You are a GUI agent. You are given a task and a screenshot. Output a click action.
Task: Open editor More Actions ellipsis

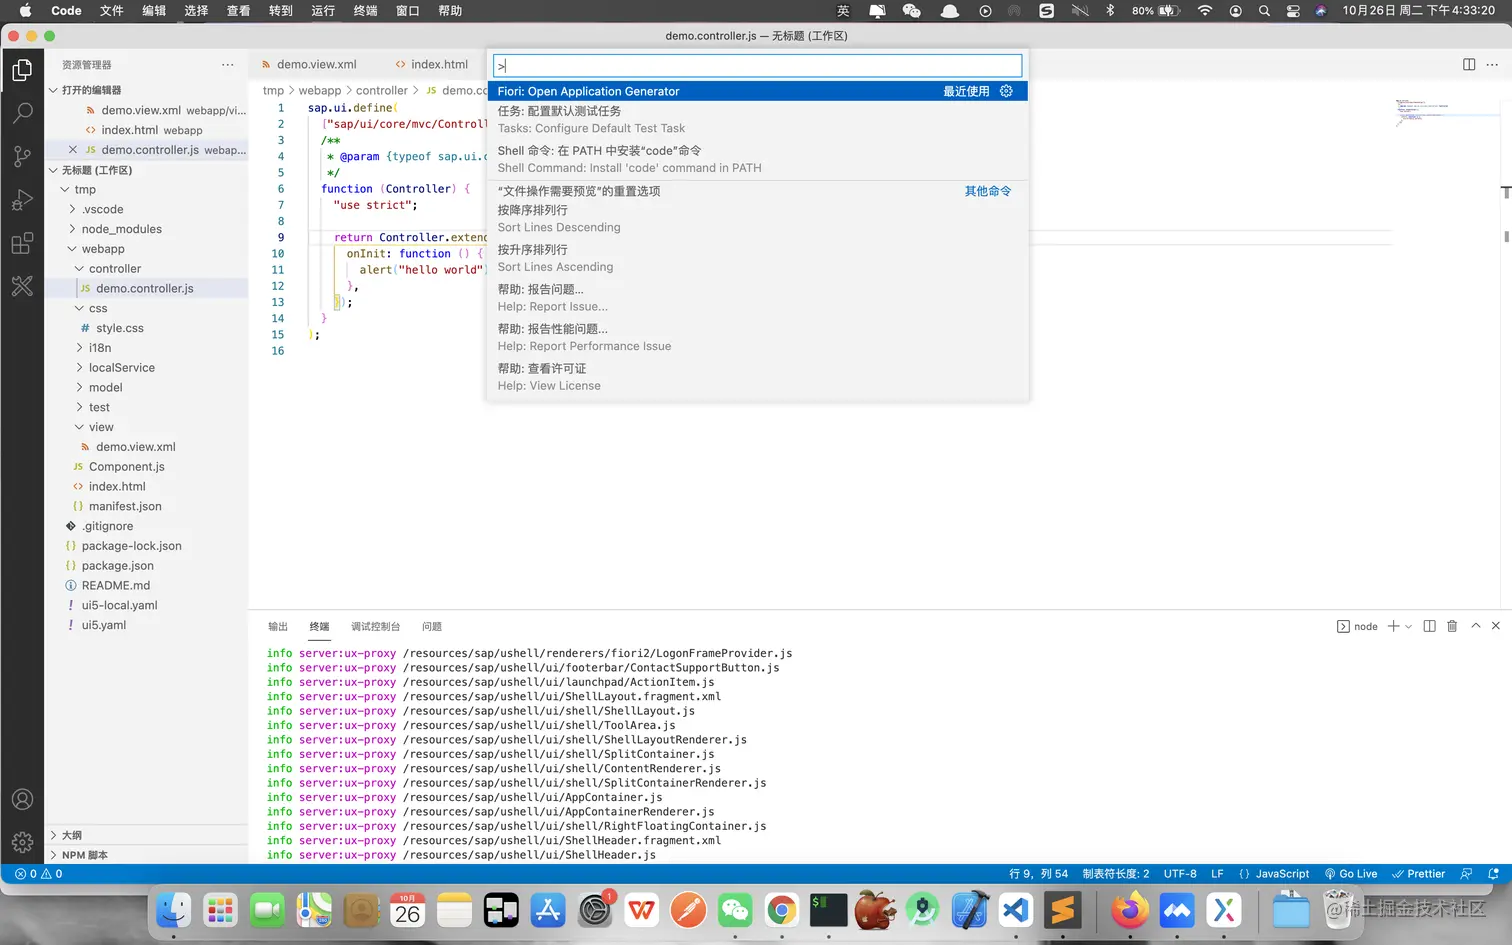[1492, 64]
